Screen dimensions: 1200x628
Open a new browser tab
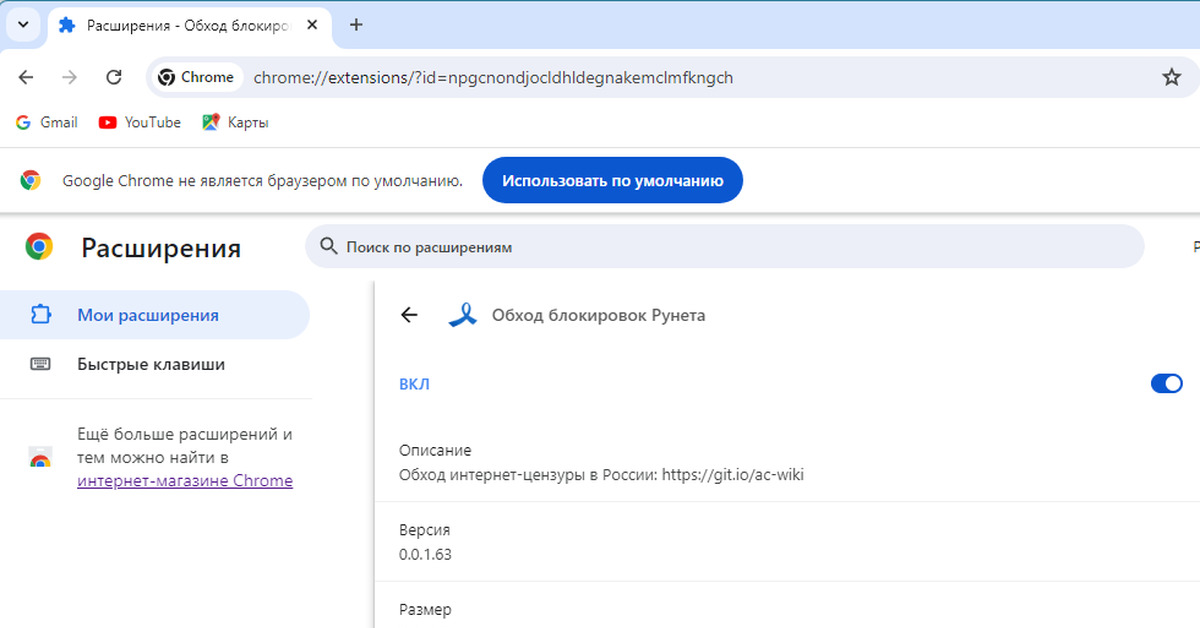356,25
